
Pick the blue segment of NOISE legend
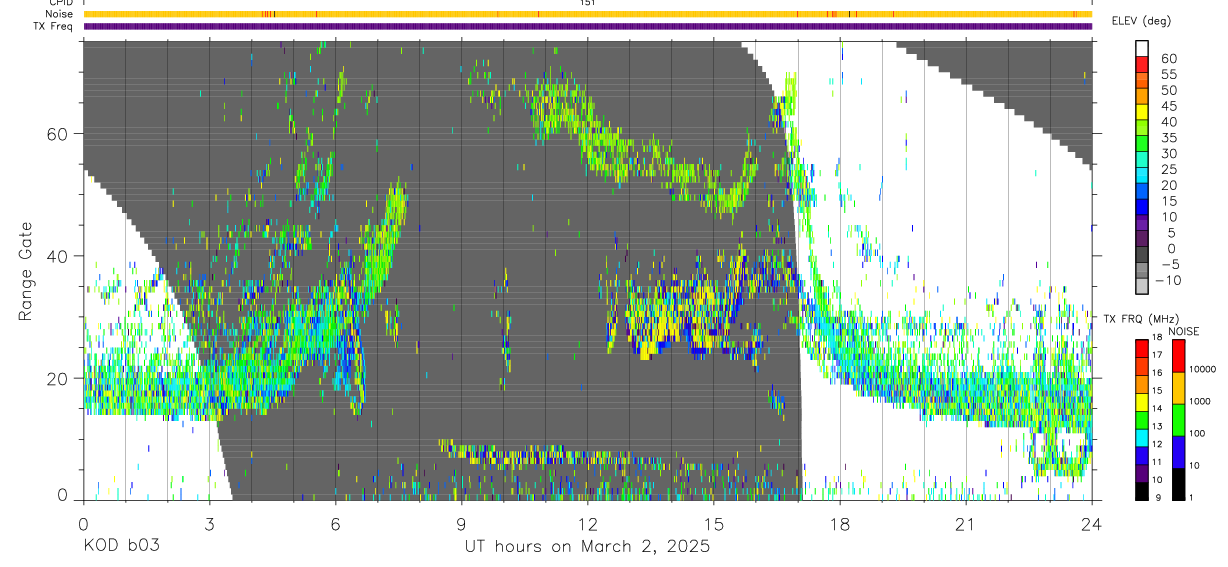[1178, 452]
